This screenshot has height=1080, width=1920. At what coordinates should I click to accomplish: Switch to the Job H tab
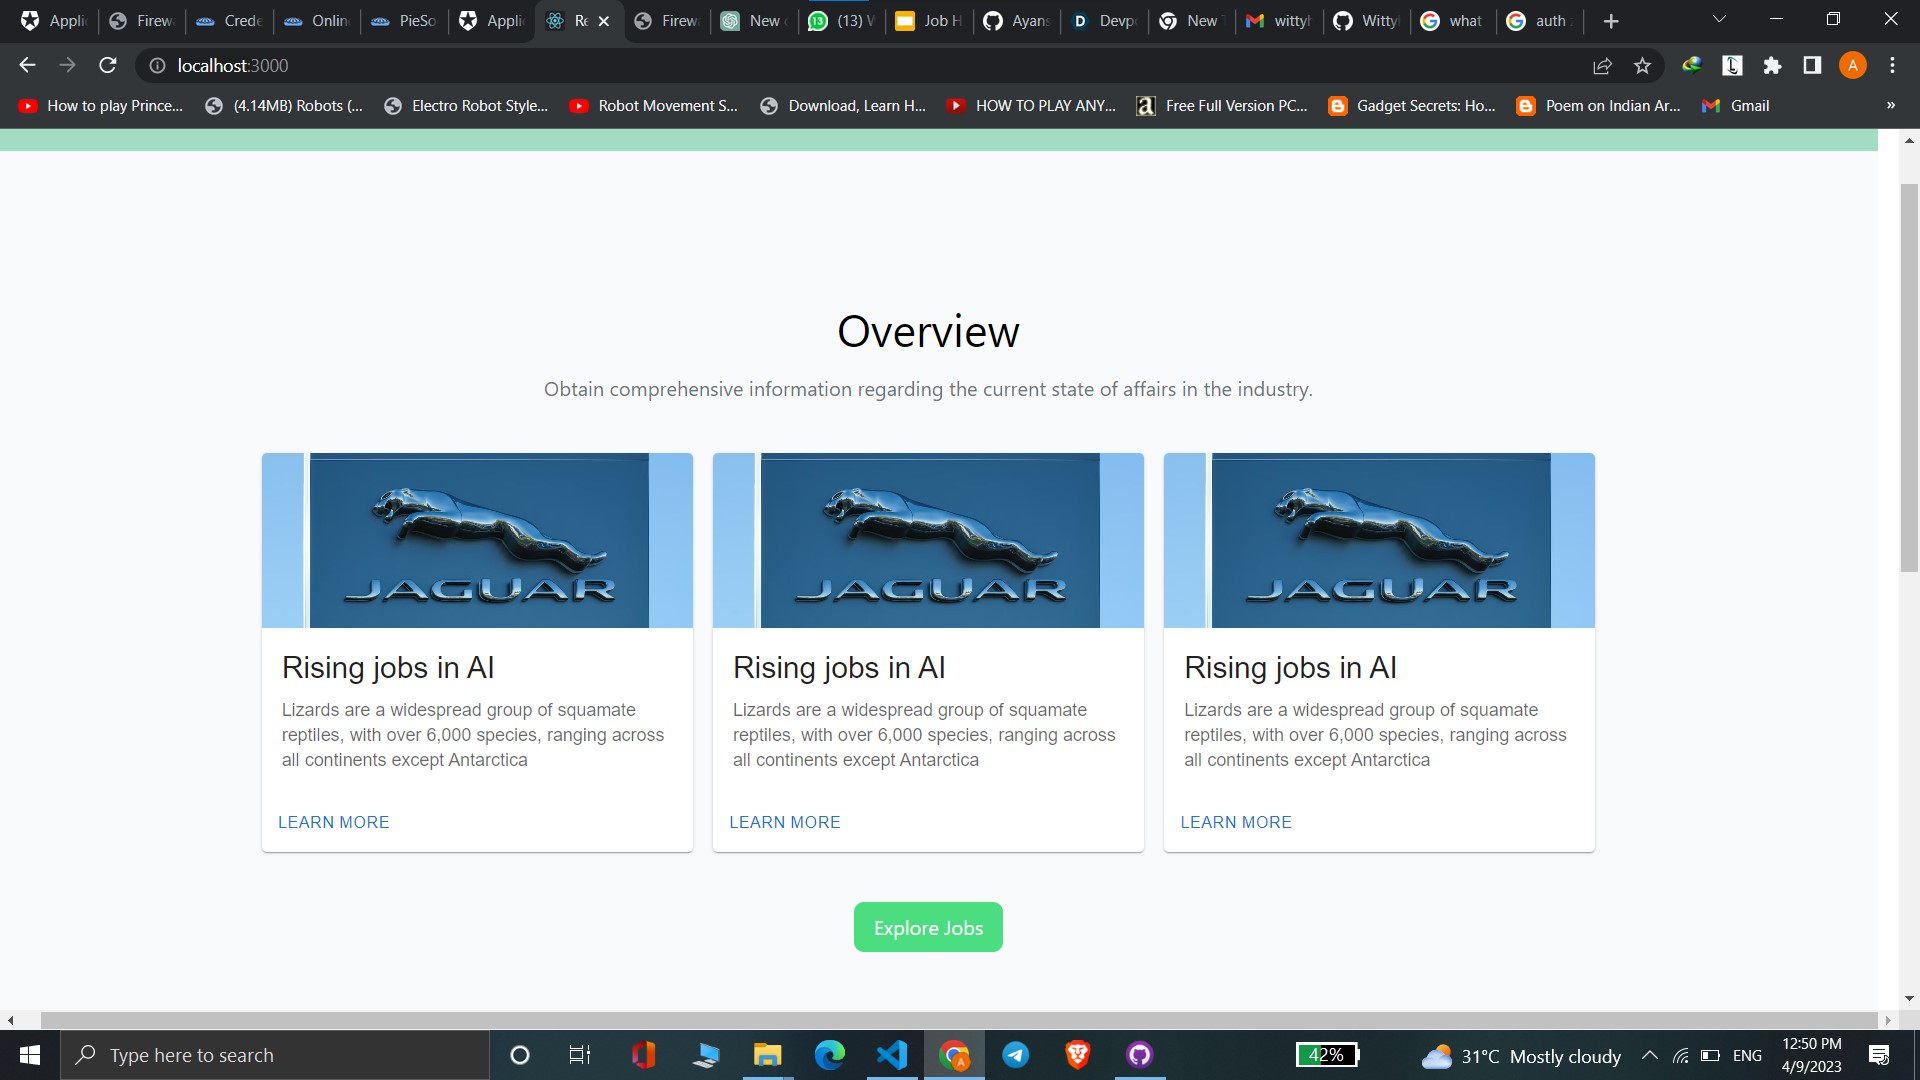point(931,21)
